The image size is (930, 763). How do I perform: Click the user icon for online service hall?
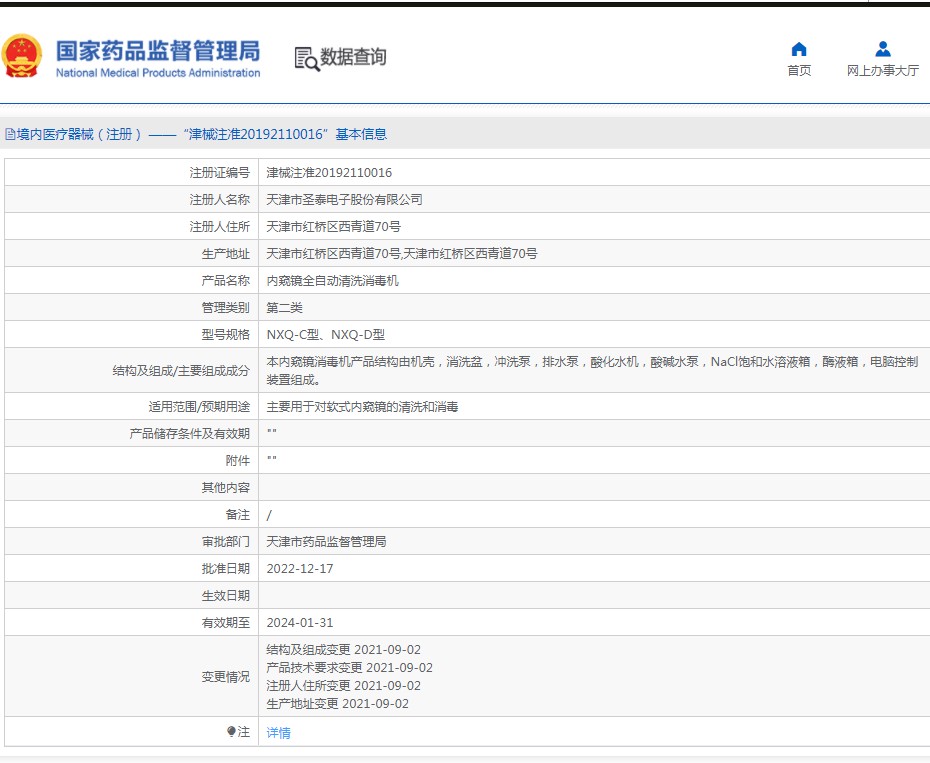882,49
